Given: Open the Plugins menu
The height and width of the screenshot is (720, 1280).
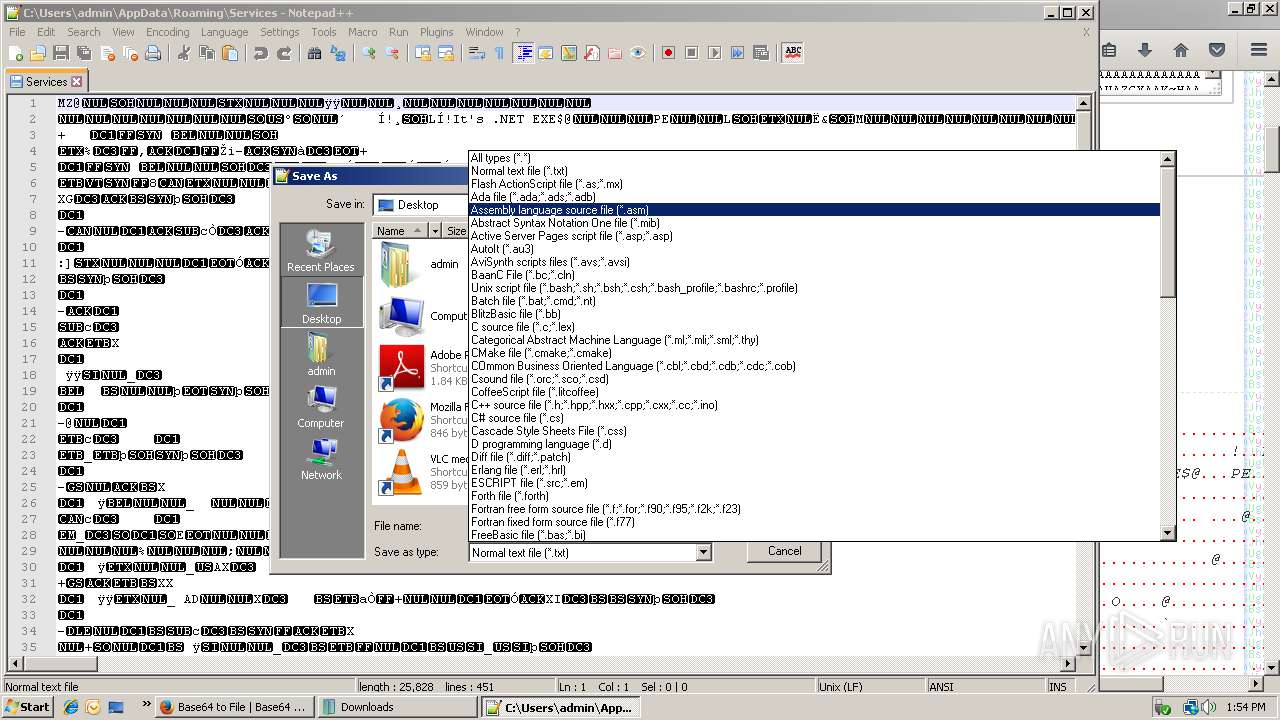Looking at the screenshot, I should pyautogui.click(x=436, y=32).
